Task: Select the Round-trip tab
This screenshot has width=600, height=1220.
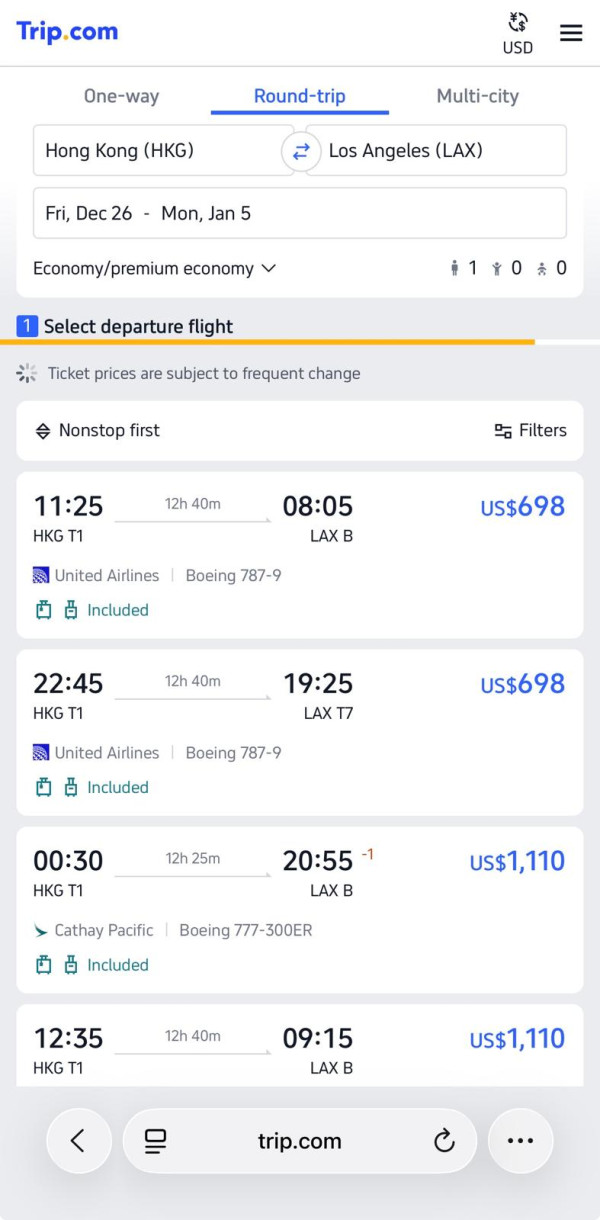Action: (299, 97)
